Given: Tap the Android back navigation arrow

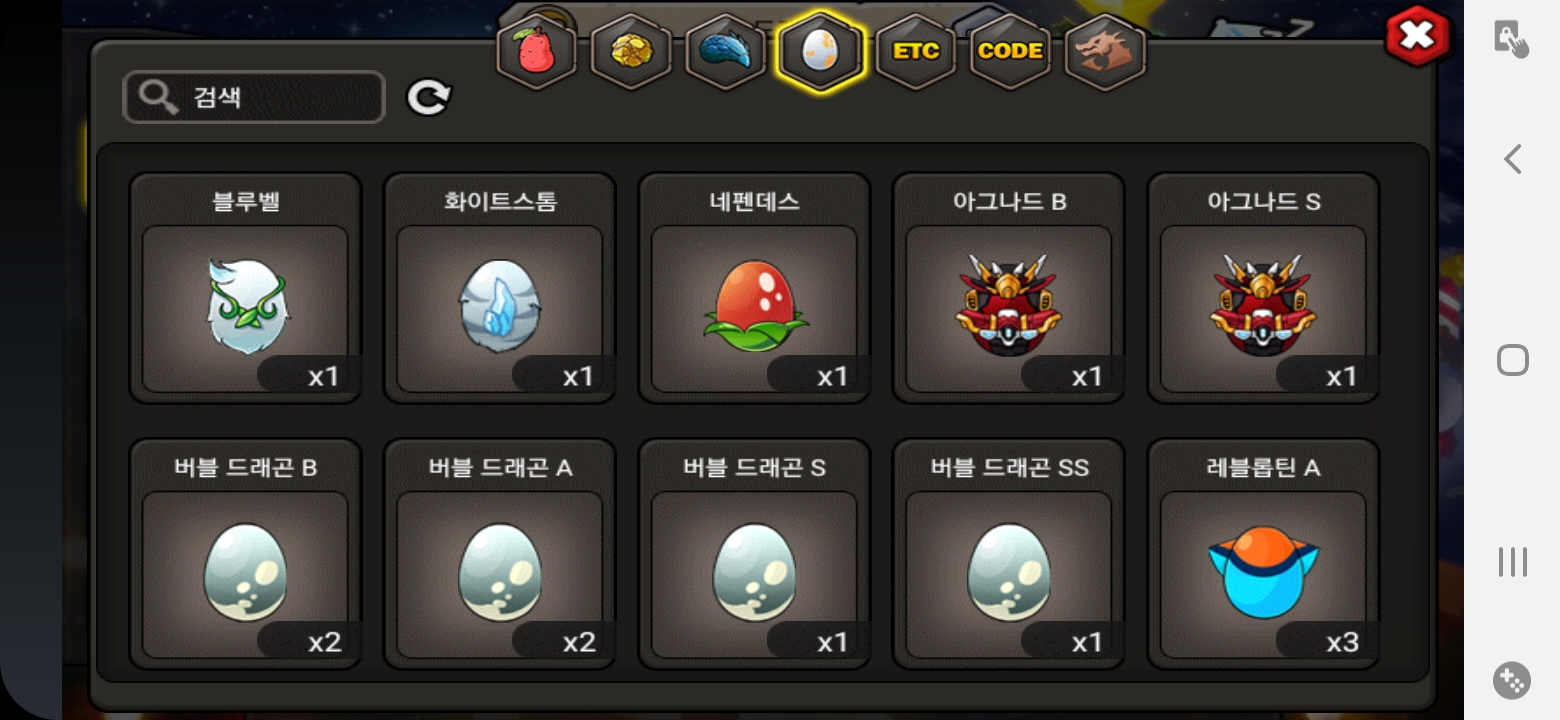Looking at the screenshot, I should click(x=1513, y=159).
